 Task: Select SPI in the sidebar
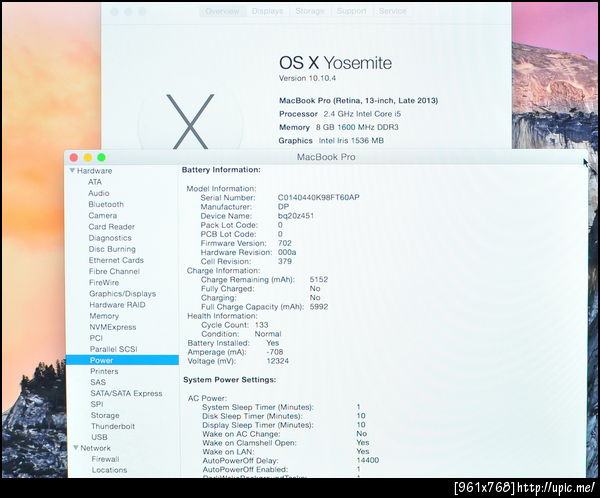pos(97,404)
